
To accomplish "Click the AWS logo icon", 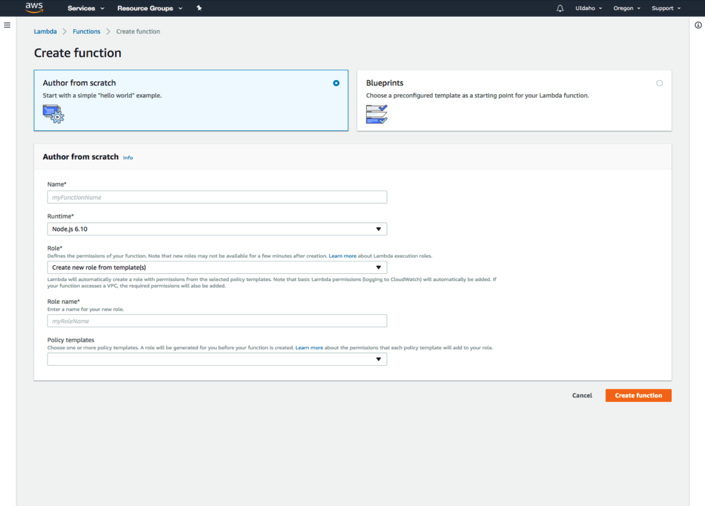I will point(34,8).
